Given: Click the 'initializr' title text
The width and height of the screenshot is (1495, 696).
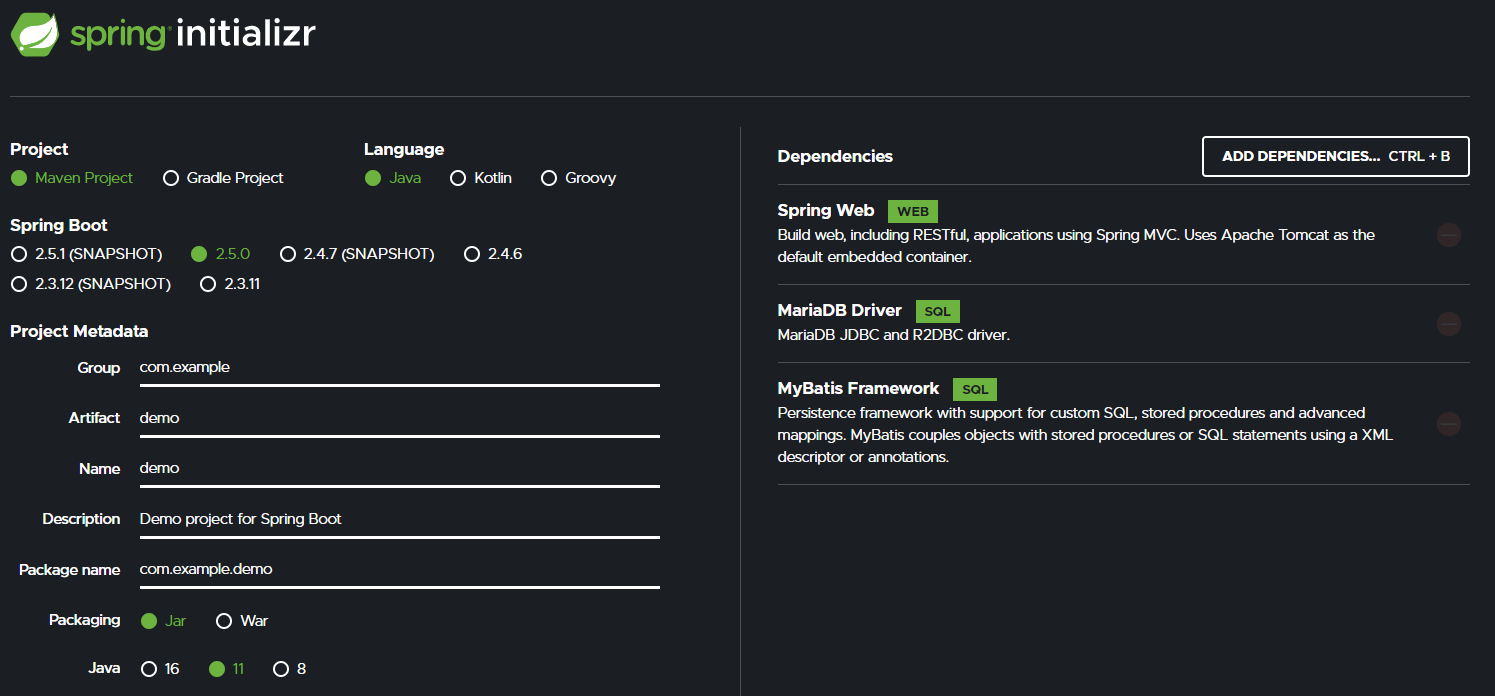Looking at the screenshot, I should [246, 33].
